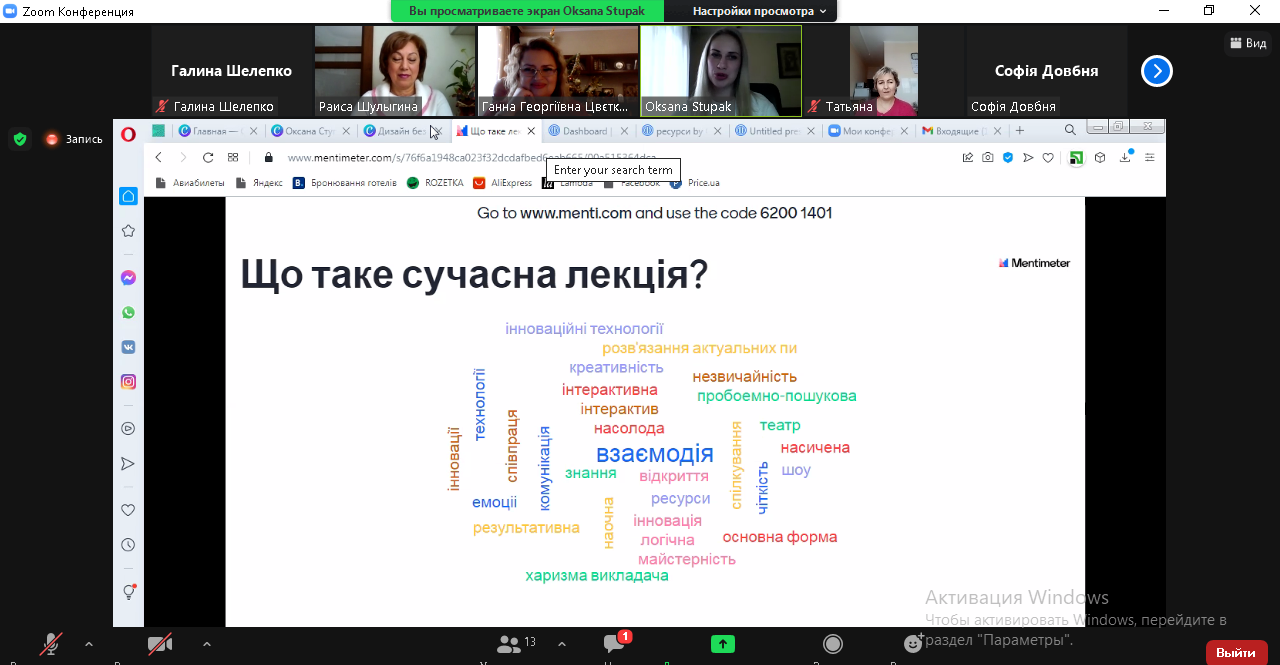The height and width of the screenshot is (665, 1280).
Task: Expand the audio options arrow beside microphone
Action: click(x=89, y=644)
